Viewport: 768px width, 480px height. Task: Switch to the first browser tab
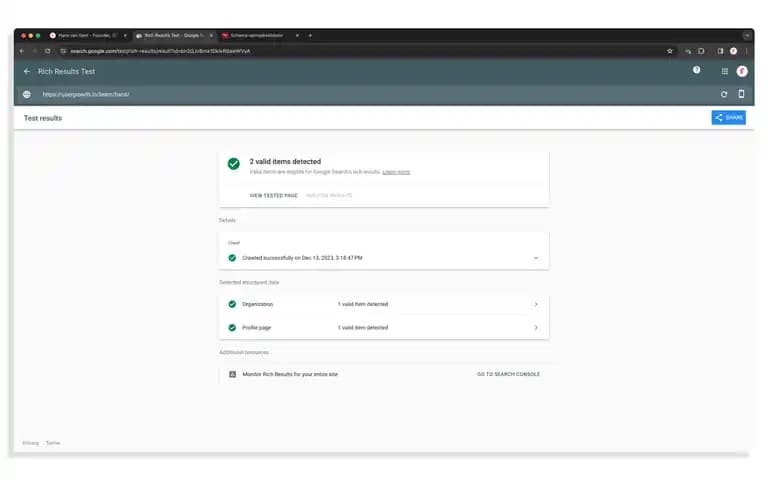pos(88,35)
